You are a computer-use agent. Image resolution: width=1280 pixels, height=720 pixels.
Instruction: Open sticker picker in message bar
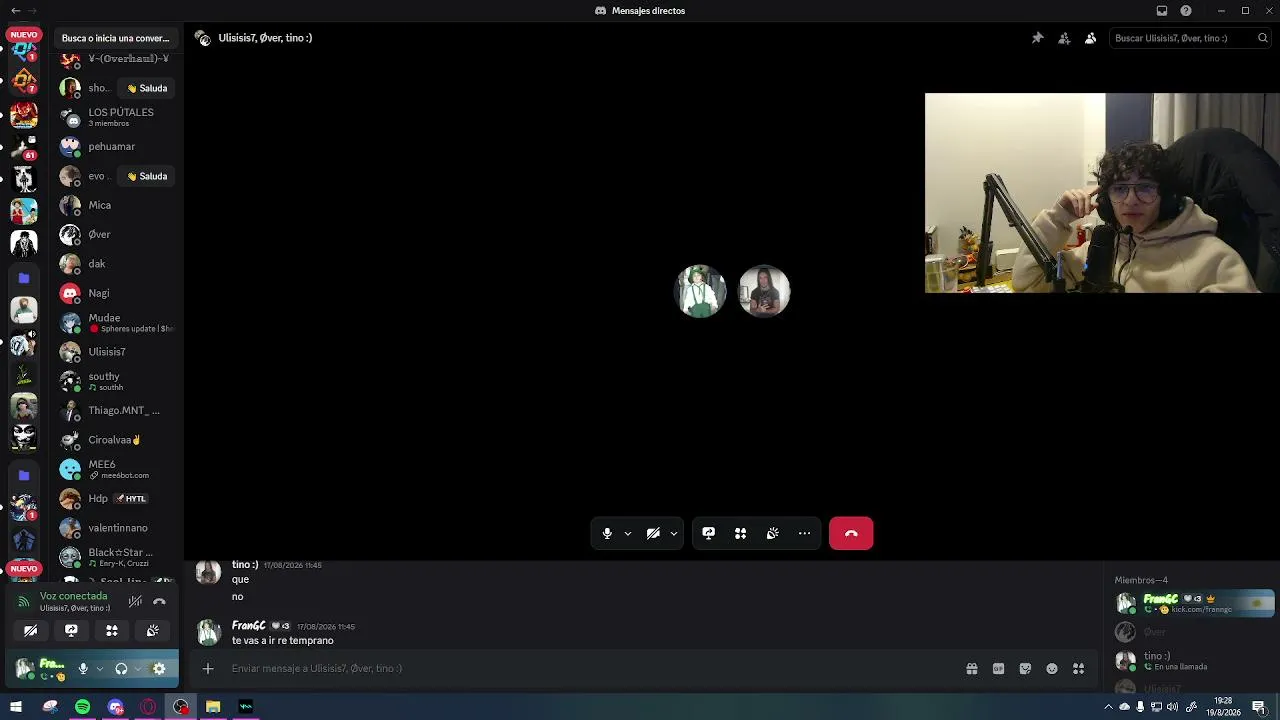point(1025,669)
